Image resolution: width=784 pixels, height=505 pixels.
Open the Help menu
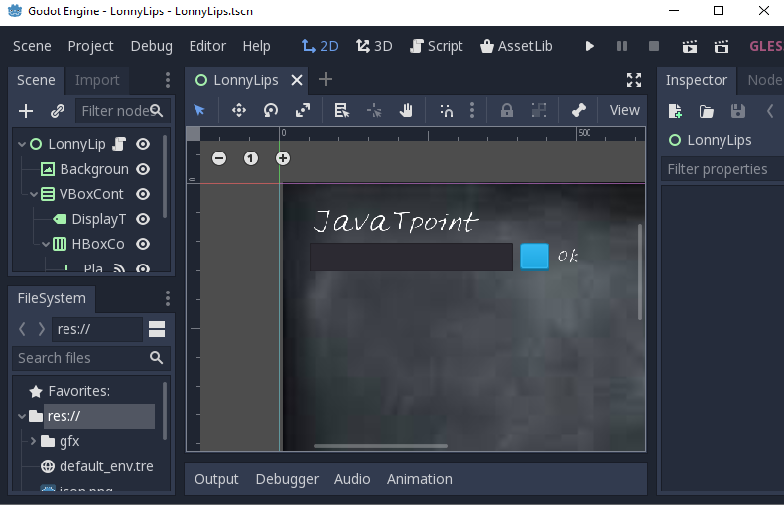(256, 46)
